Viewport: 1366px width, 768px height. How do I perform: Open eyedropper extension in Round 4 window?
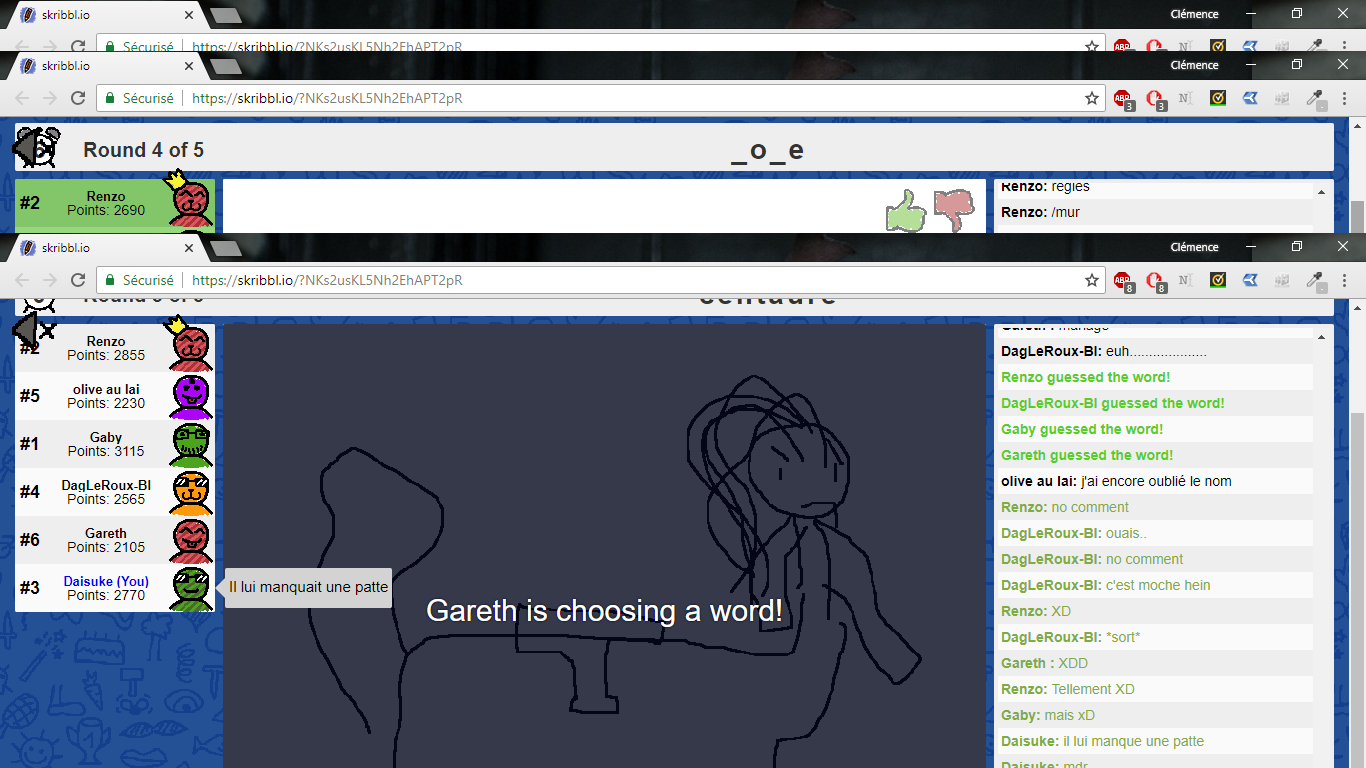(1315, 99)
